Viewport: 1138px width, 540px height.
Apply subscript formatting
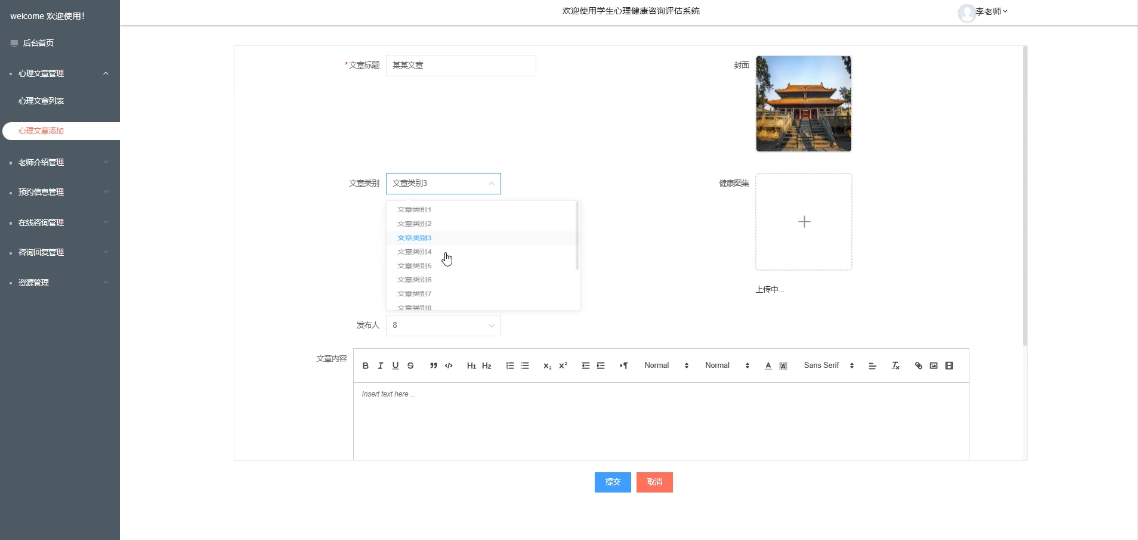coord(547,366)
